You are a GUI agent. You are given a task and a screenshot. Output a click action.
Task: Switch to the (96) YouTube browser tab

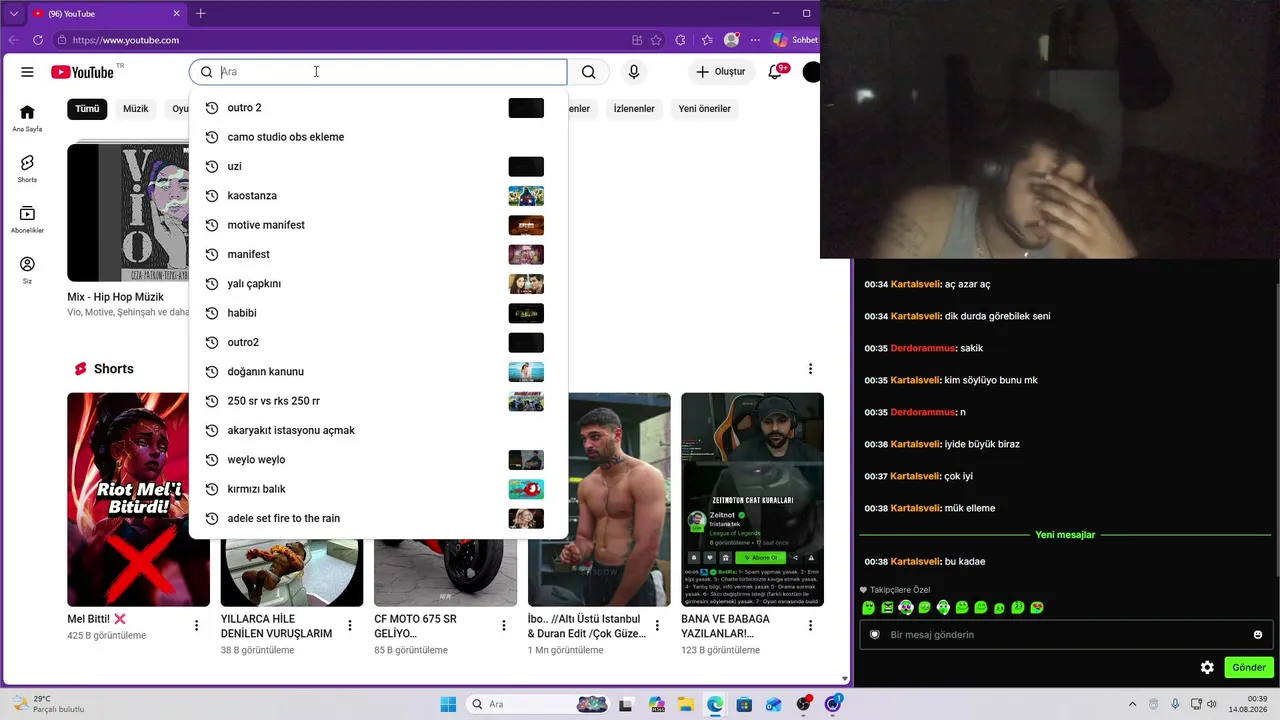pos(106,14)
